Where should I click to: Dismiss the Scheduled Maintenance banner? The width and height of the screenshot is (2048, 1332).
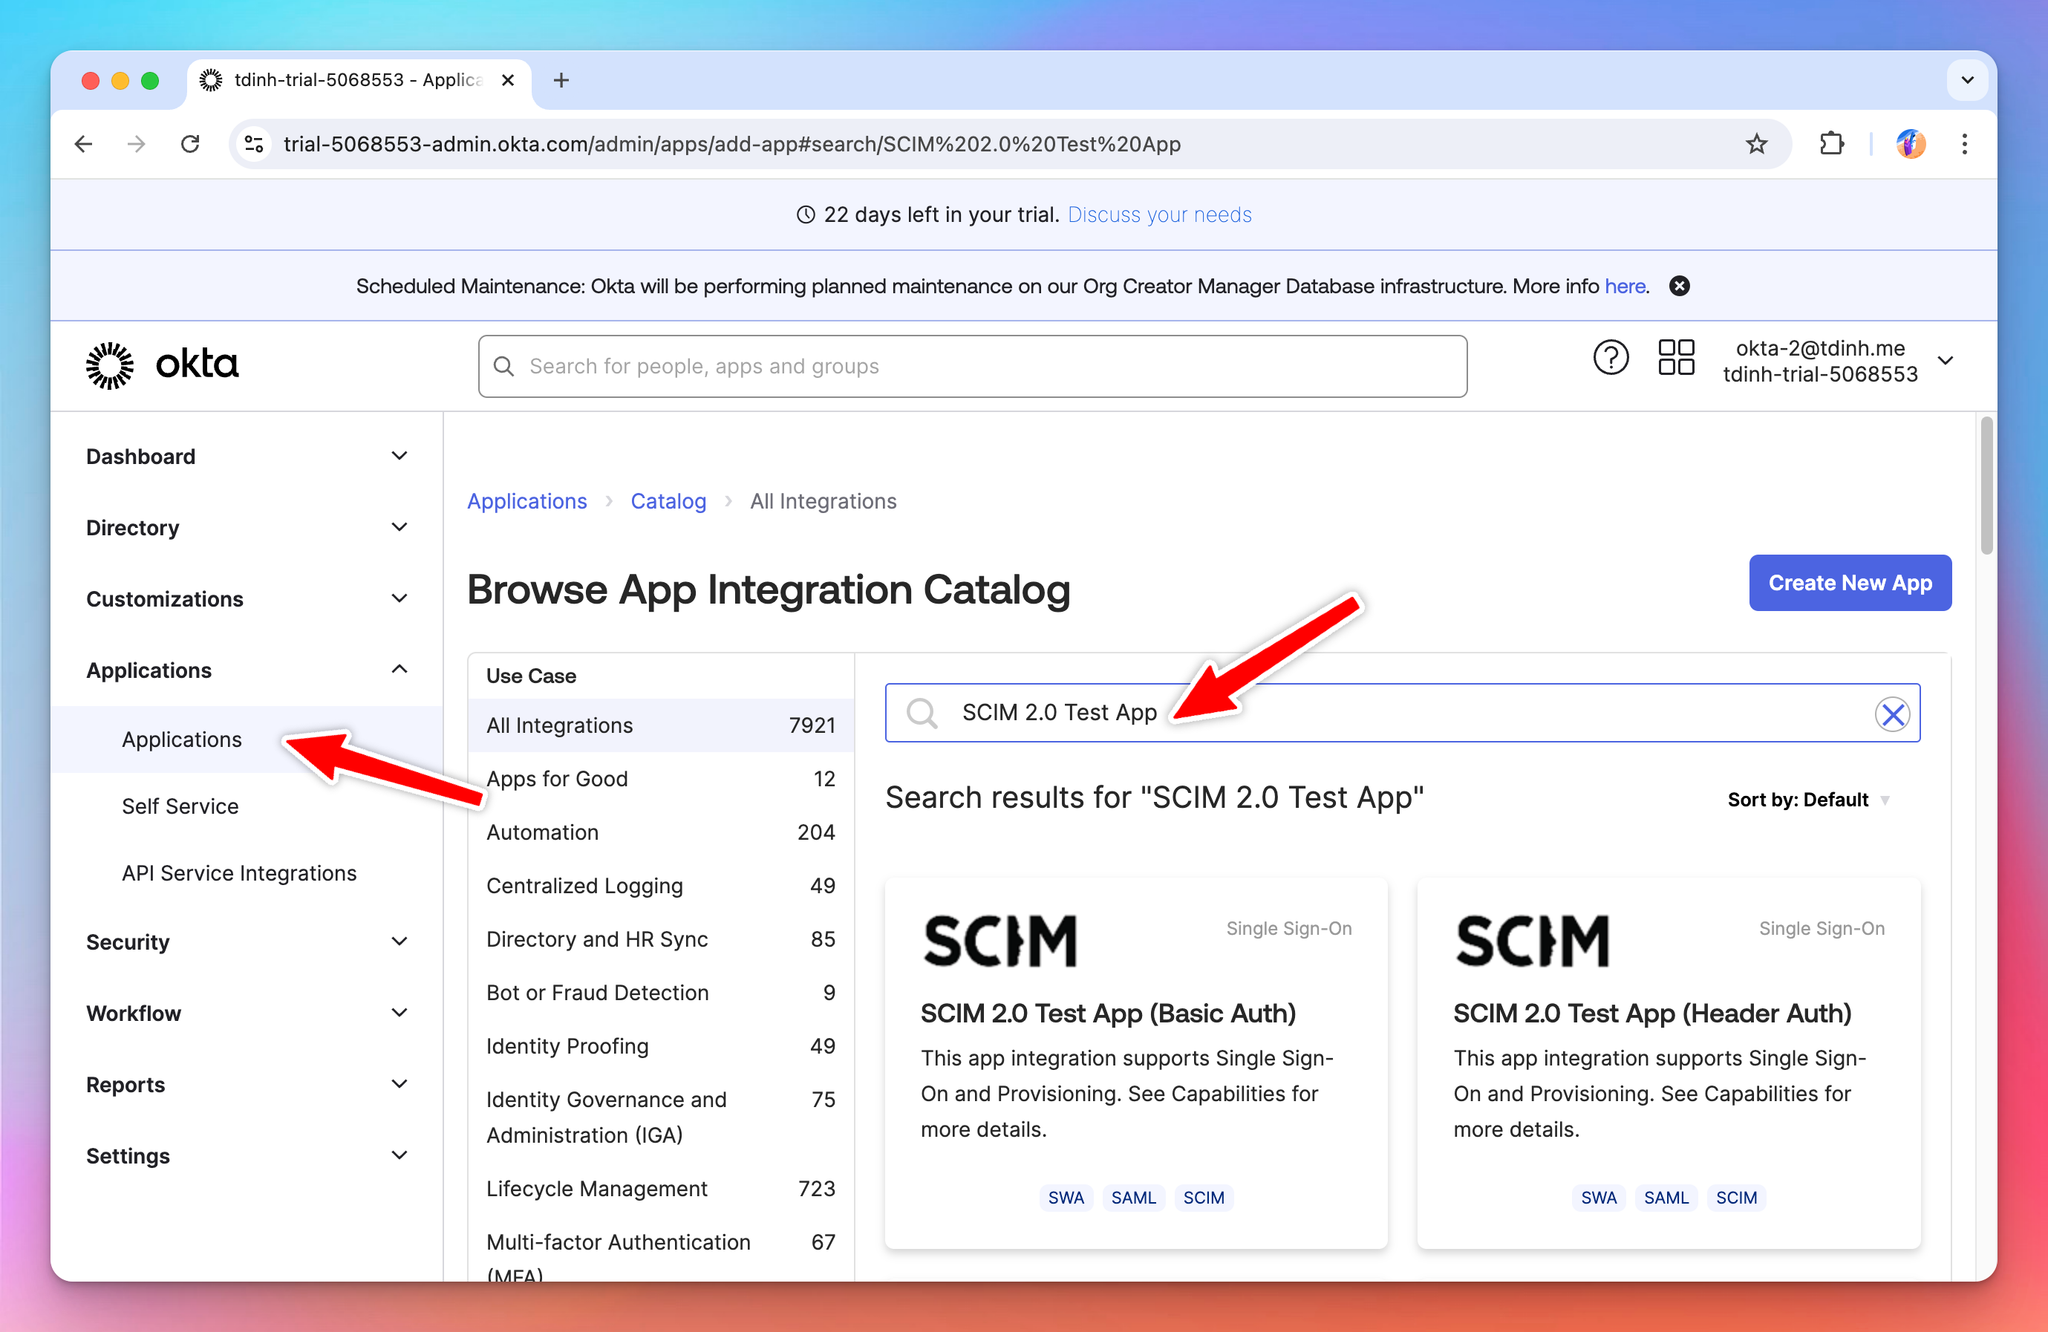1680,286
